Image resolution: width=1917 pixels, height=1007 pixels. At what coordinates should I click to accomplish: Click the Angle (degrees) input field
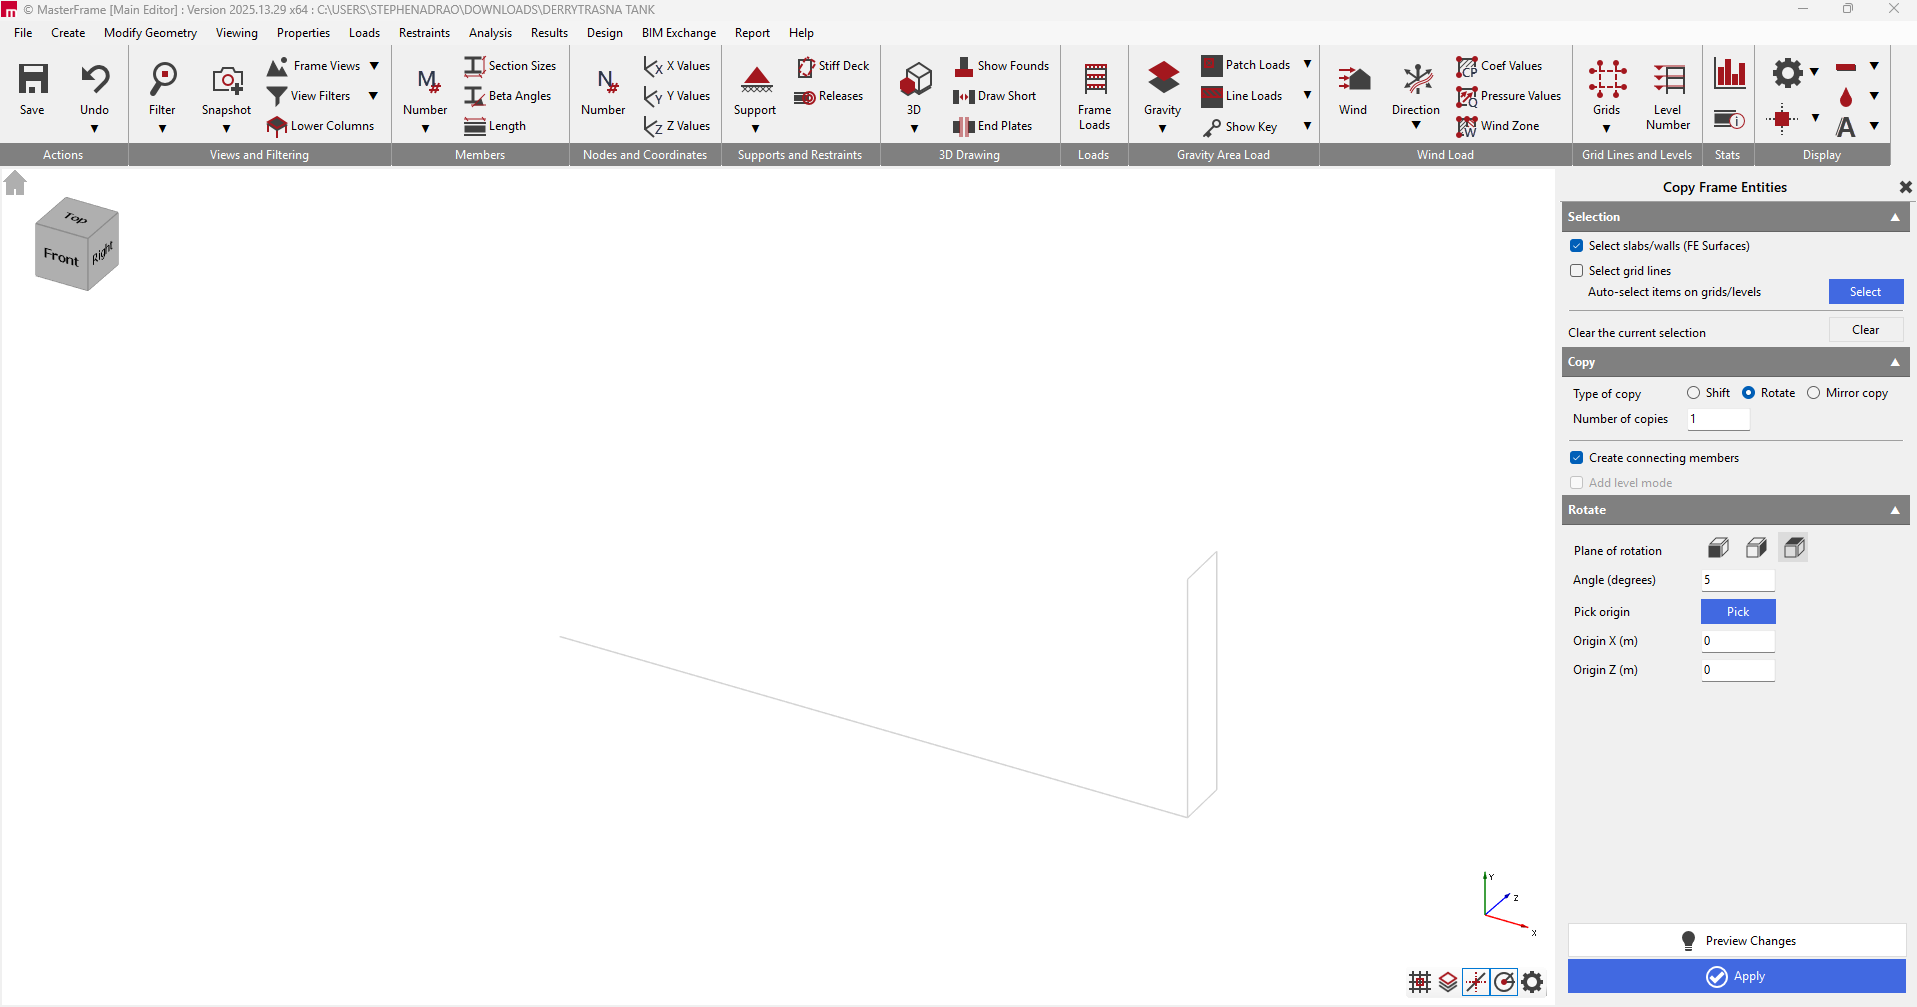point(1737,580)
